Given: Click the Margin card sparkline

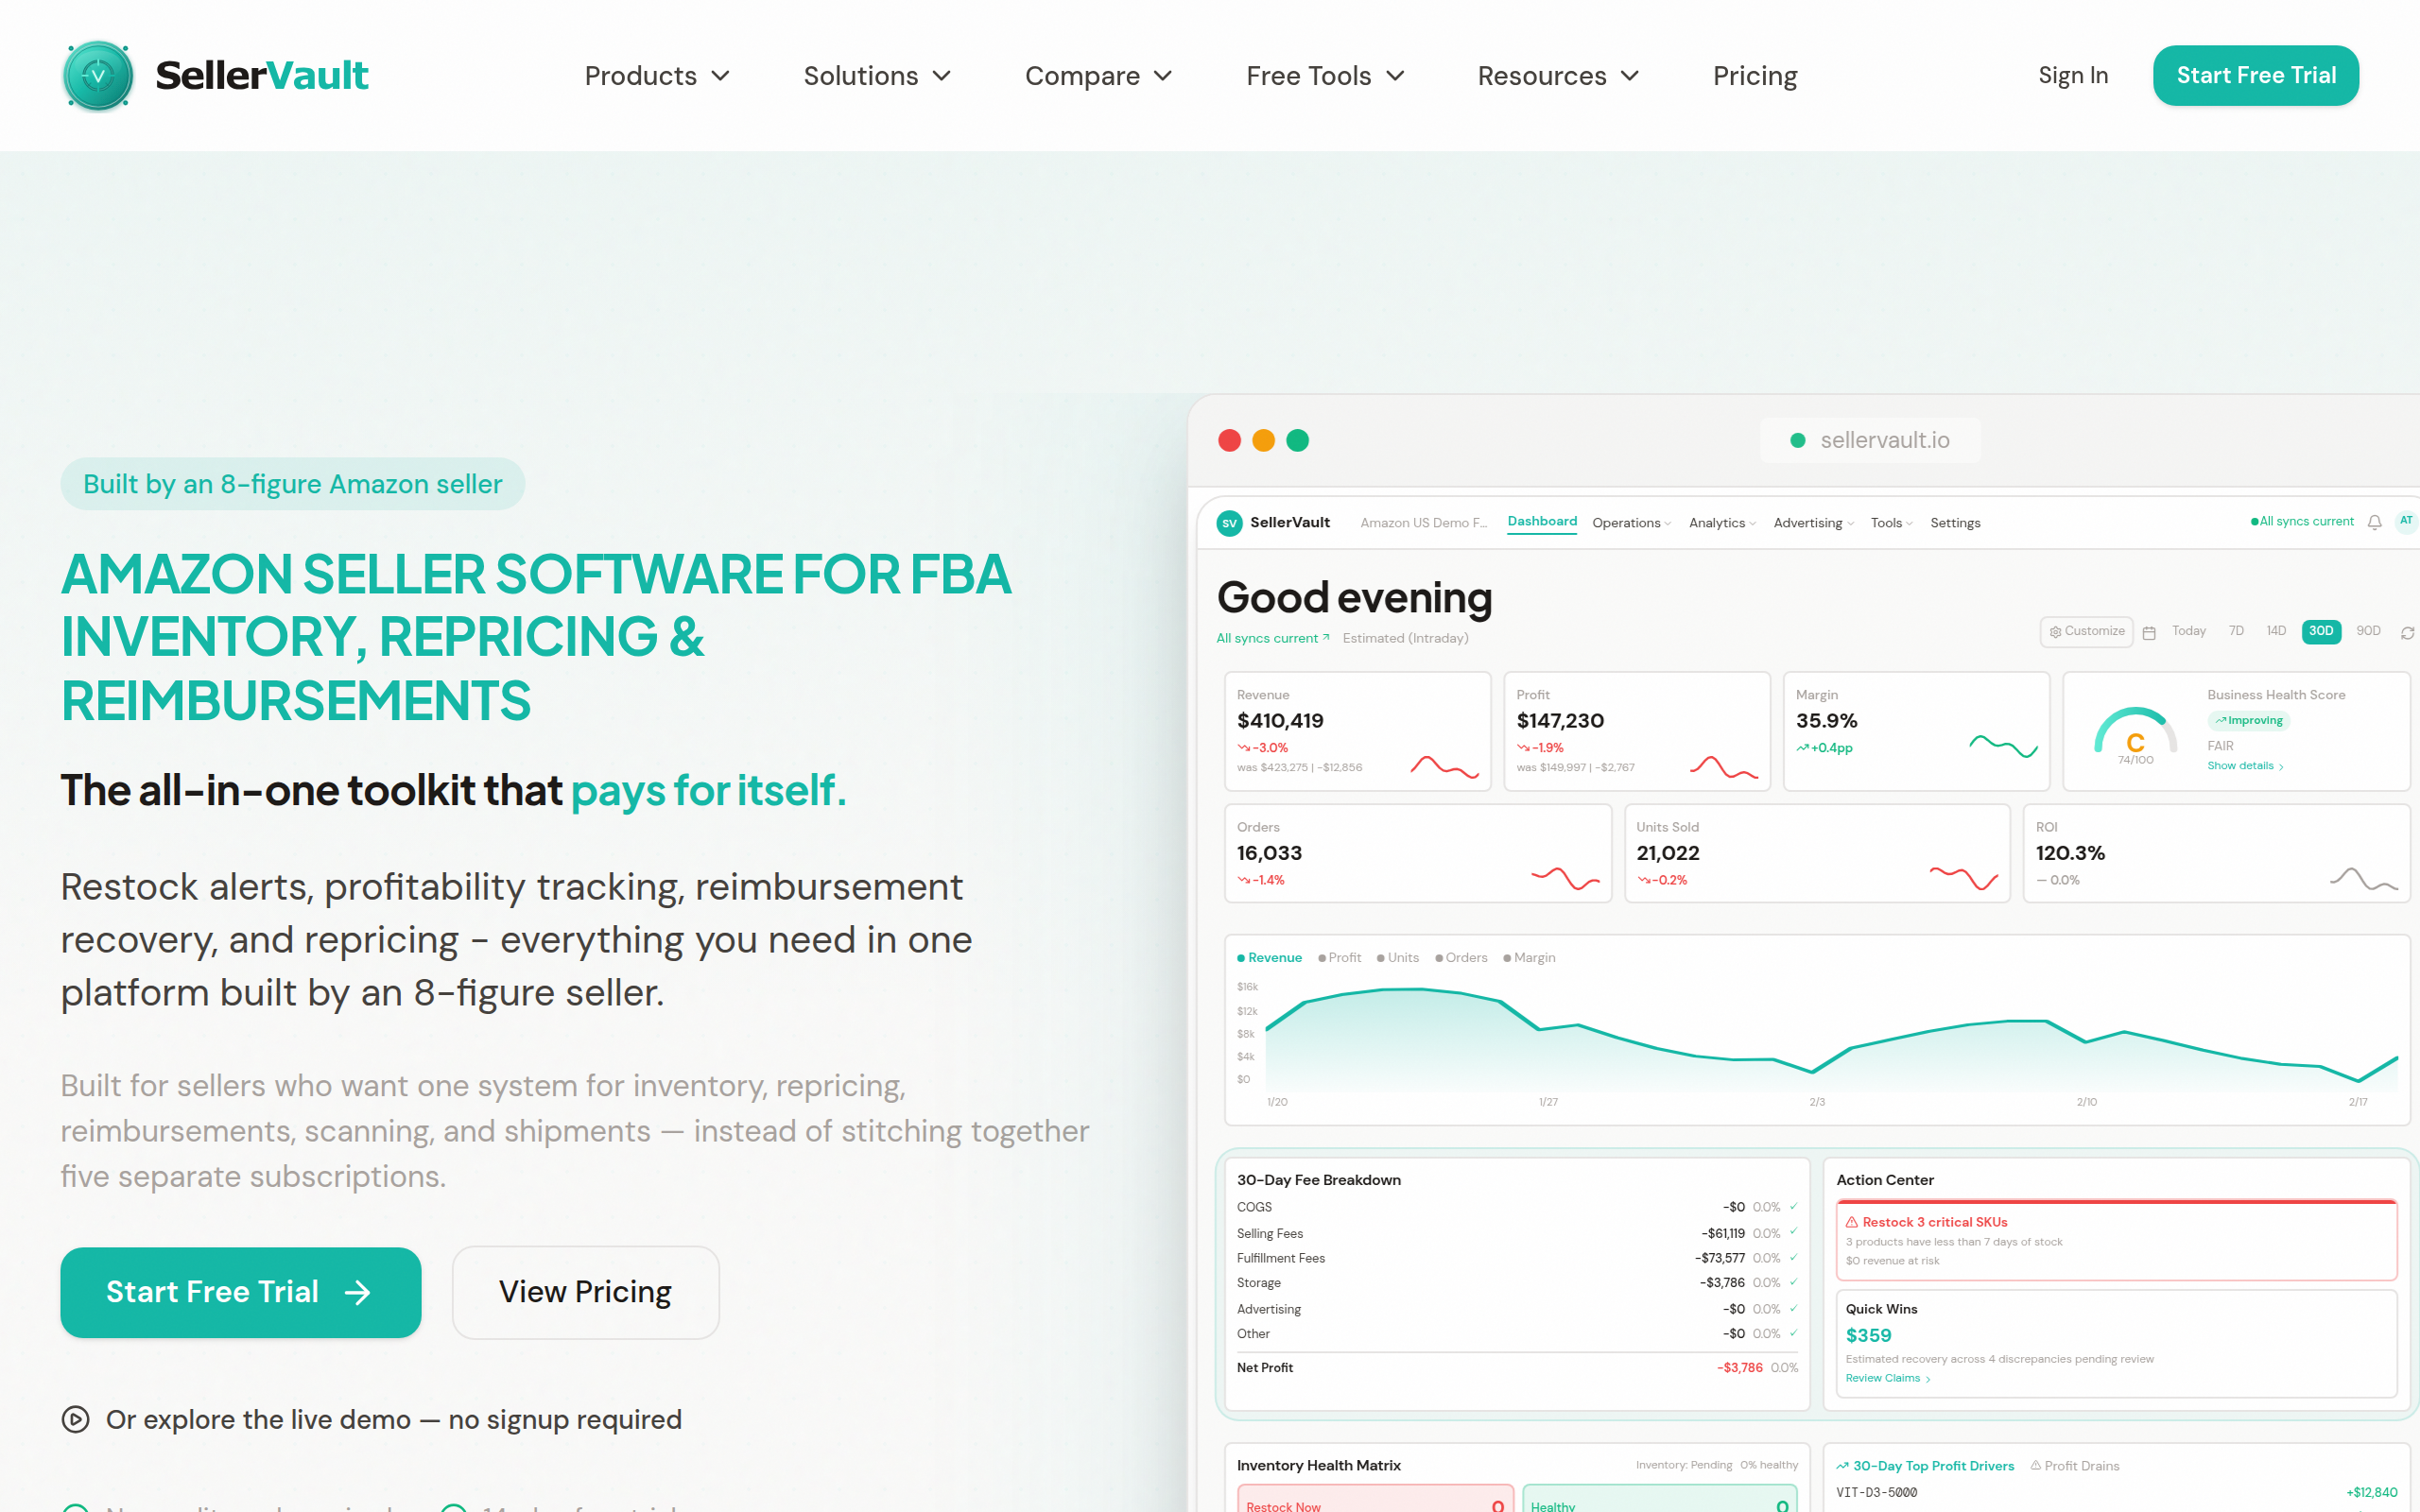Looking at the screenshot, I should pos(2003,746).
